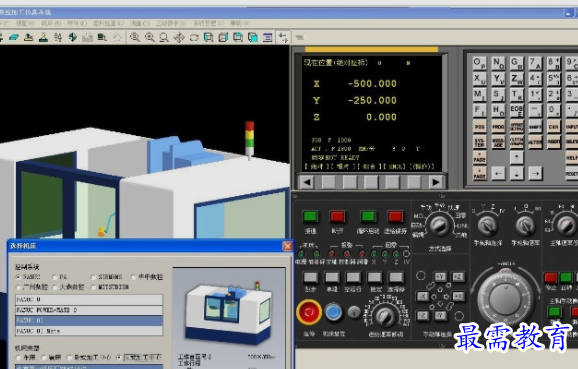Click the -Y jog button

pos(440,316)
